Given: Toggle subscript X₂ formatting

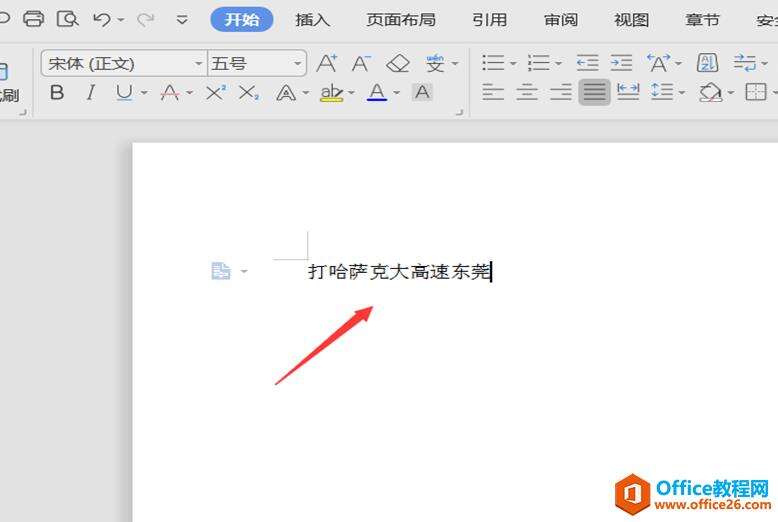Looking at the screenshot, I should tap(249, 92).
